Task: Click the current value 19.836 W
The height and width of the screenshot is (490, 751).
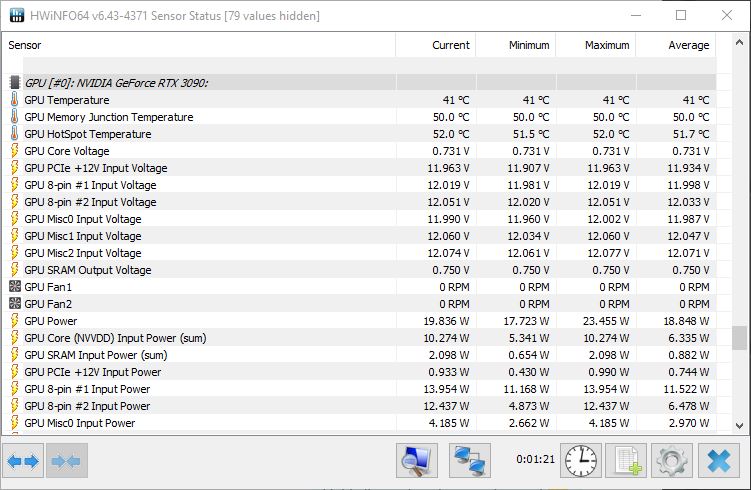Action: click(446, 321)
